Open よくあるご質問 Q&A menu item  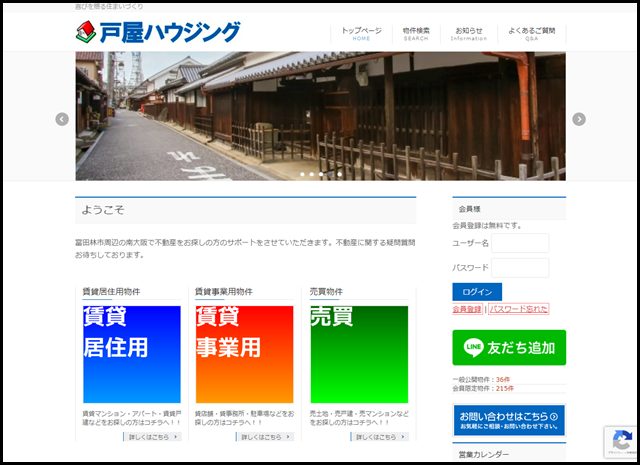[x=531, y=33]
